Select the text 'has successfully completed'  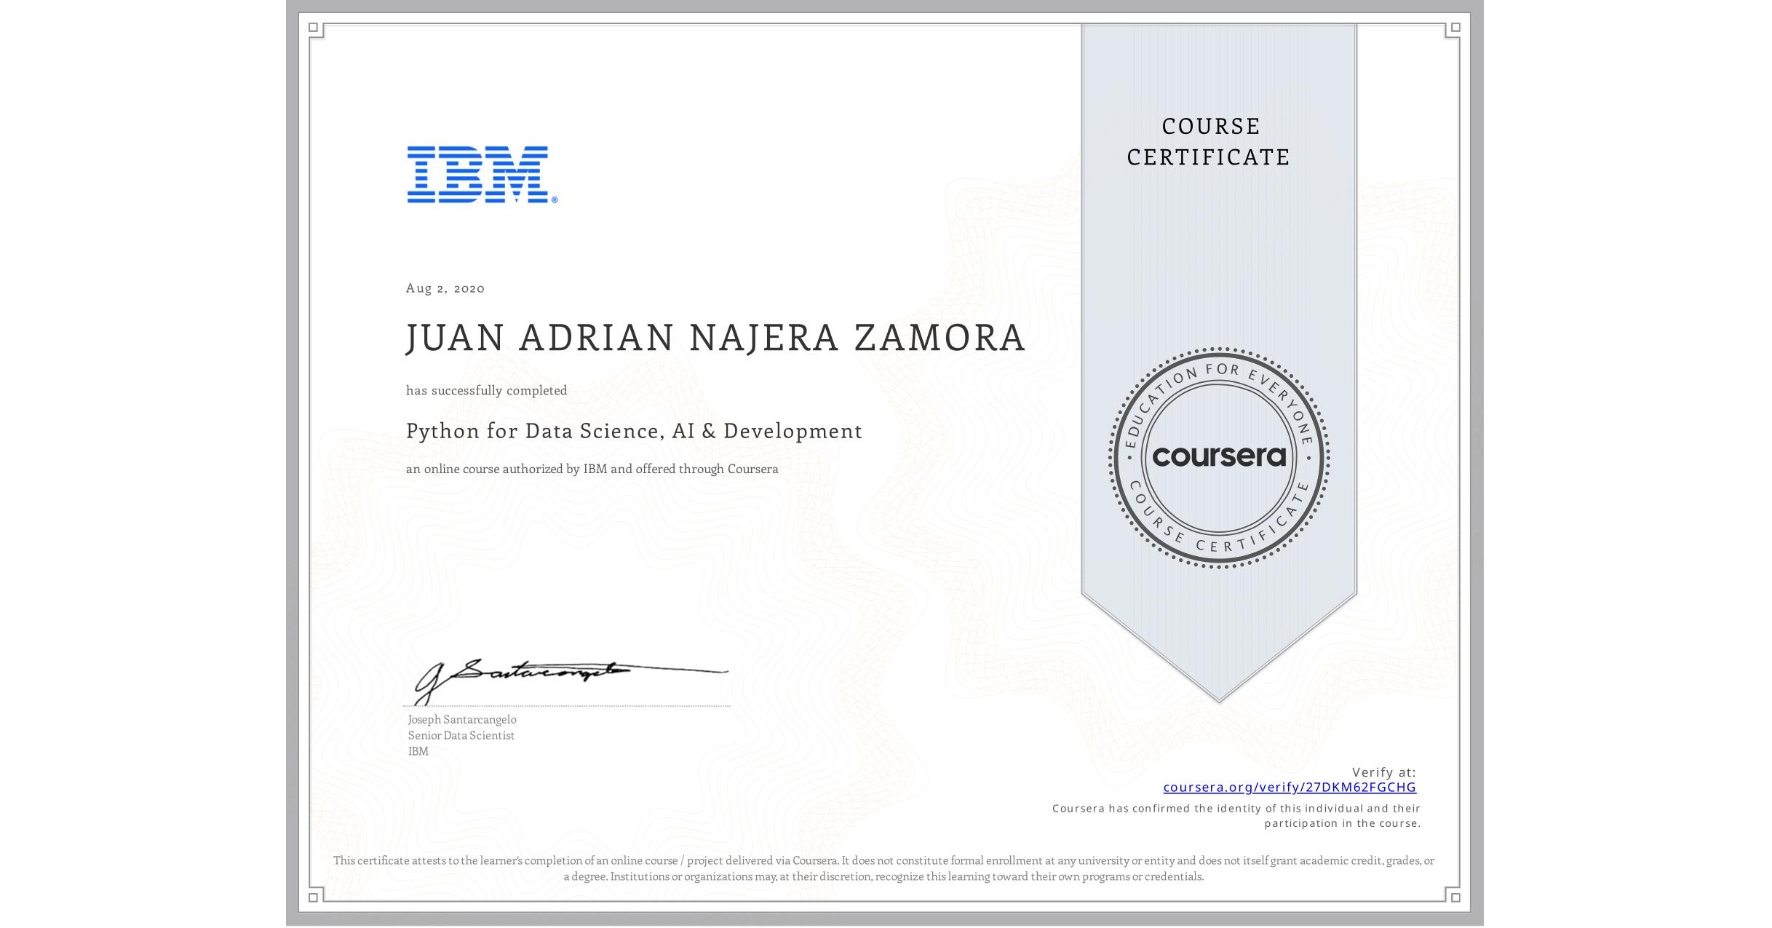[486, 391]
